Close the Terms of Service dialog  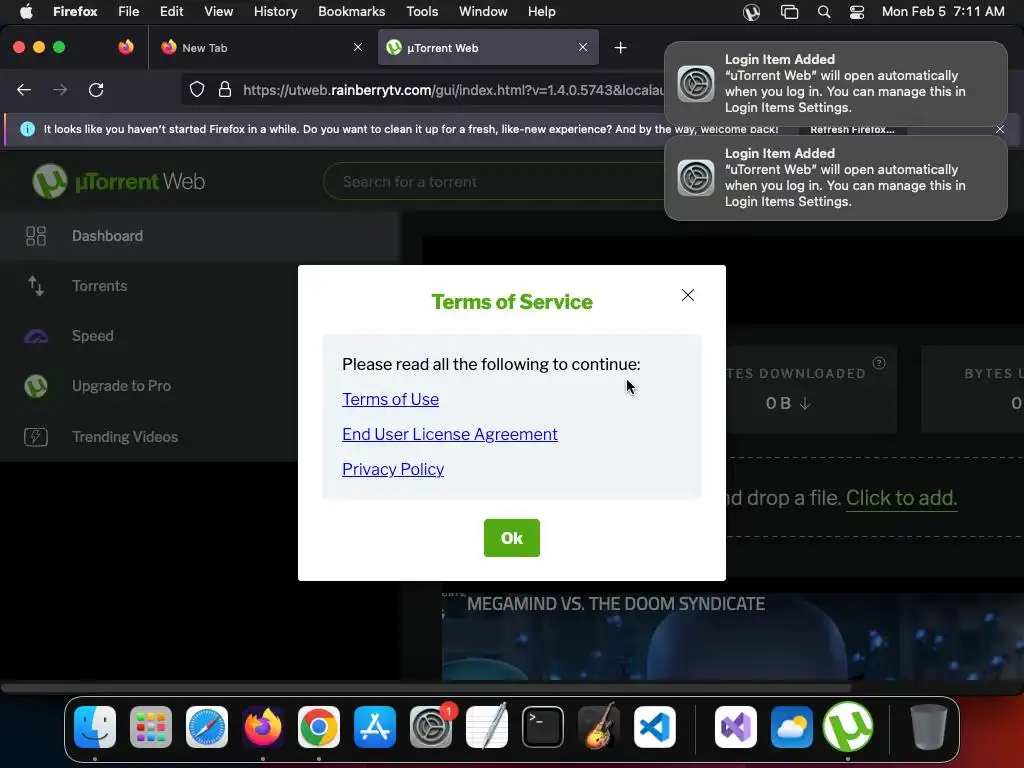(x=688, y=295)
